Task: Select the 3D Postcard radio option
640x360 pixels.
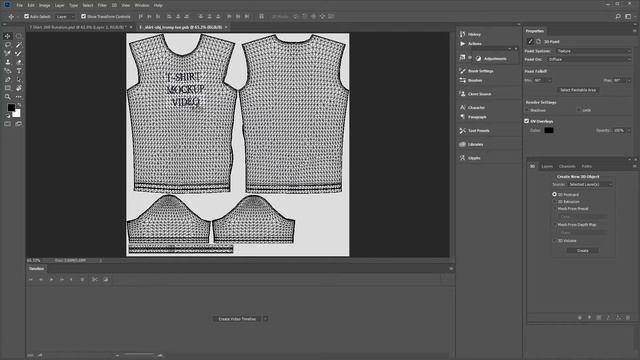Action: coord(554,195)
